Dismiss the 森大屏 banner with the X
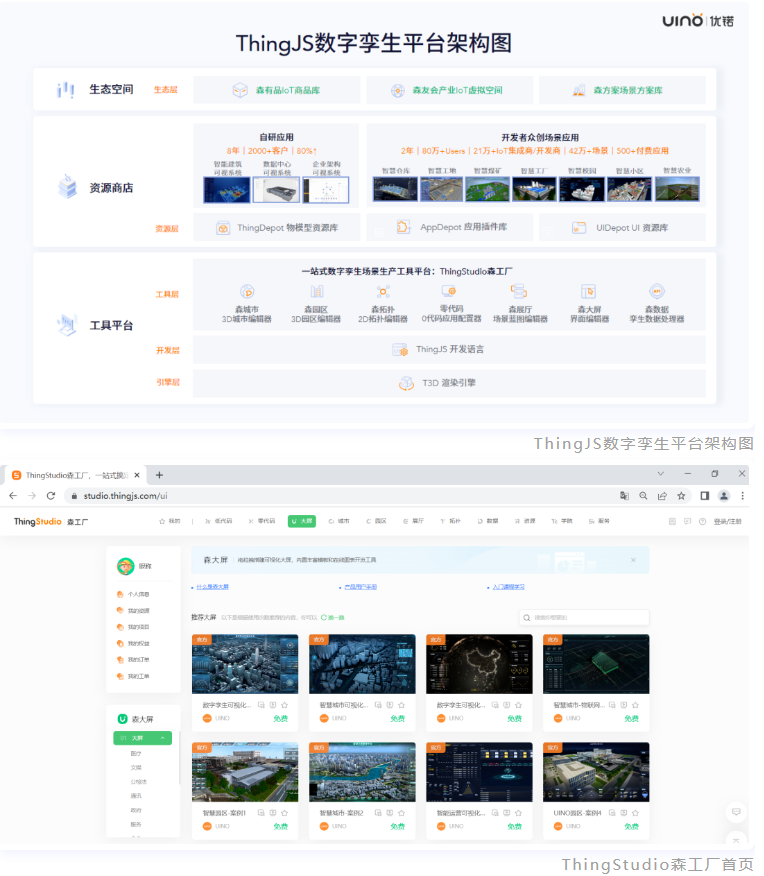Image resolution: width=764 pixels, height=876 pixels. point(633,560)
